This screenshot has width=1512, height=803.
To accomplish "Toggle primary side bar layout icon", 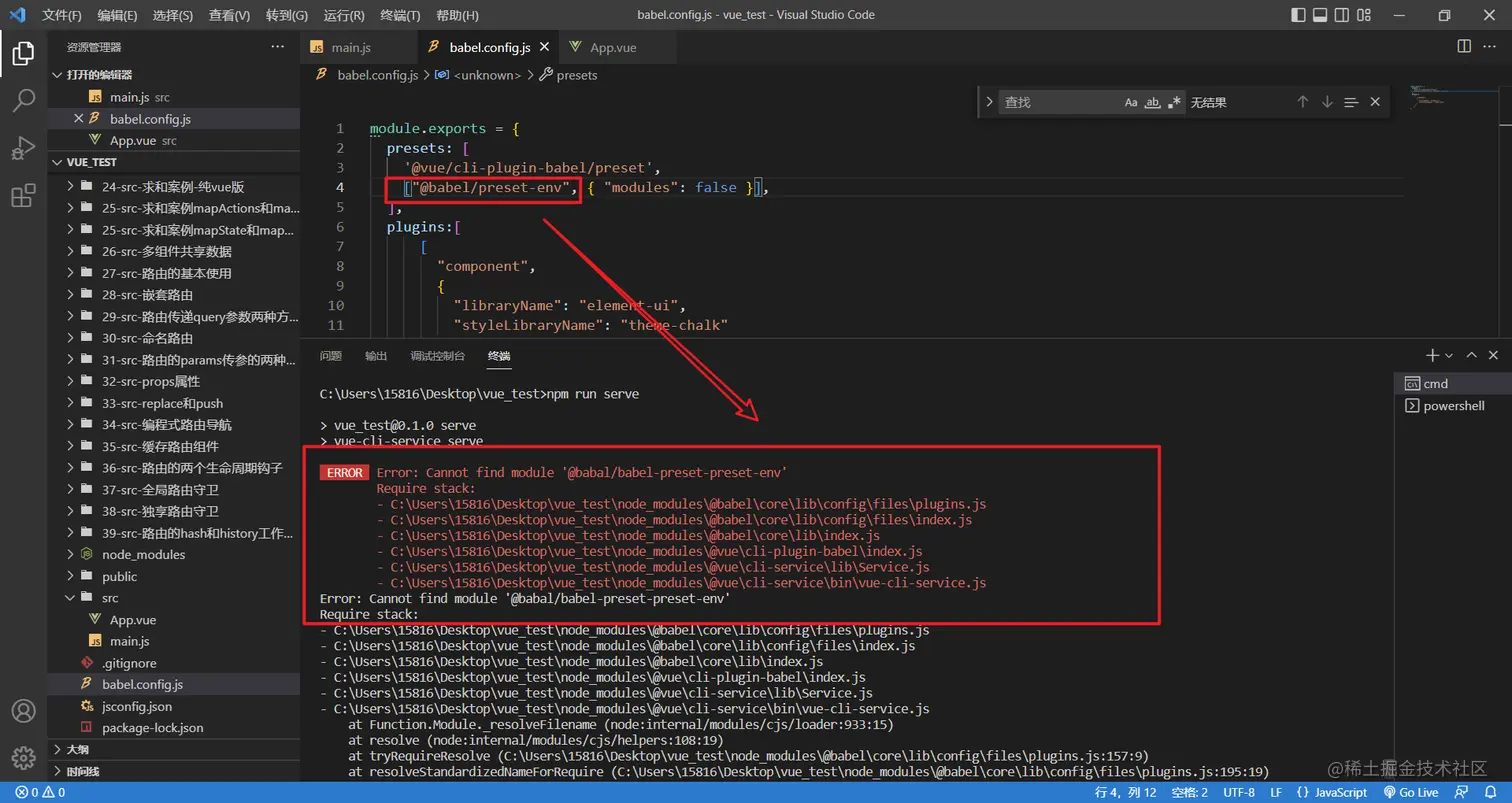I will pos(1297,15).
